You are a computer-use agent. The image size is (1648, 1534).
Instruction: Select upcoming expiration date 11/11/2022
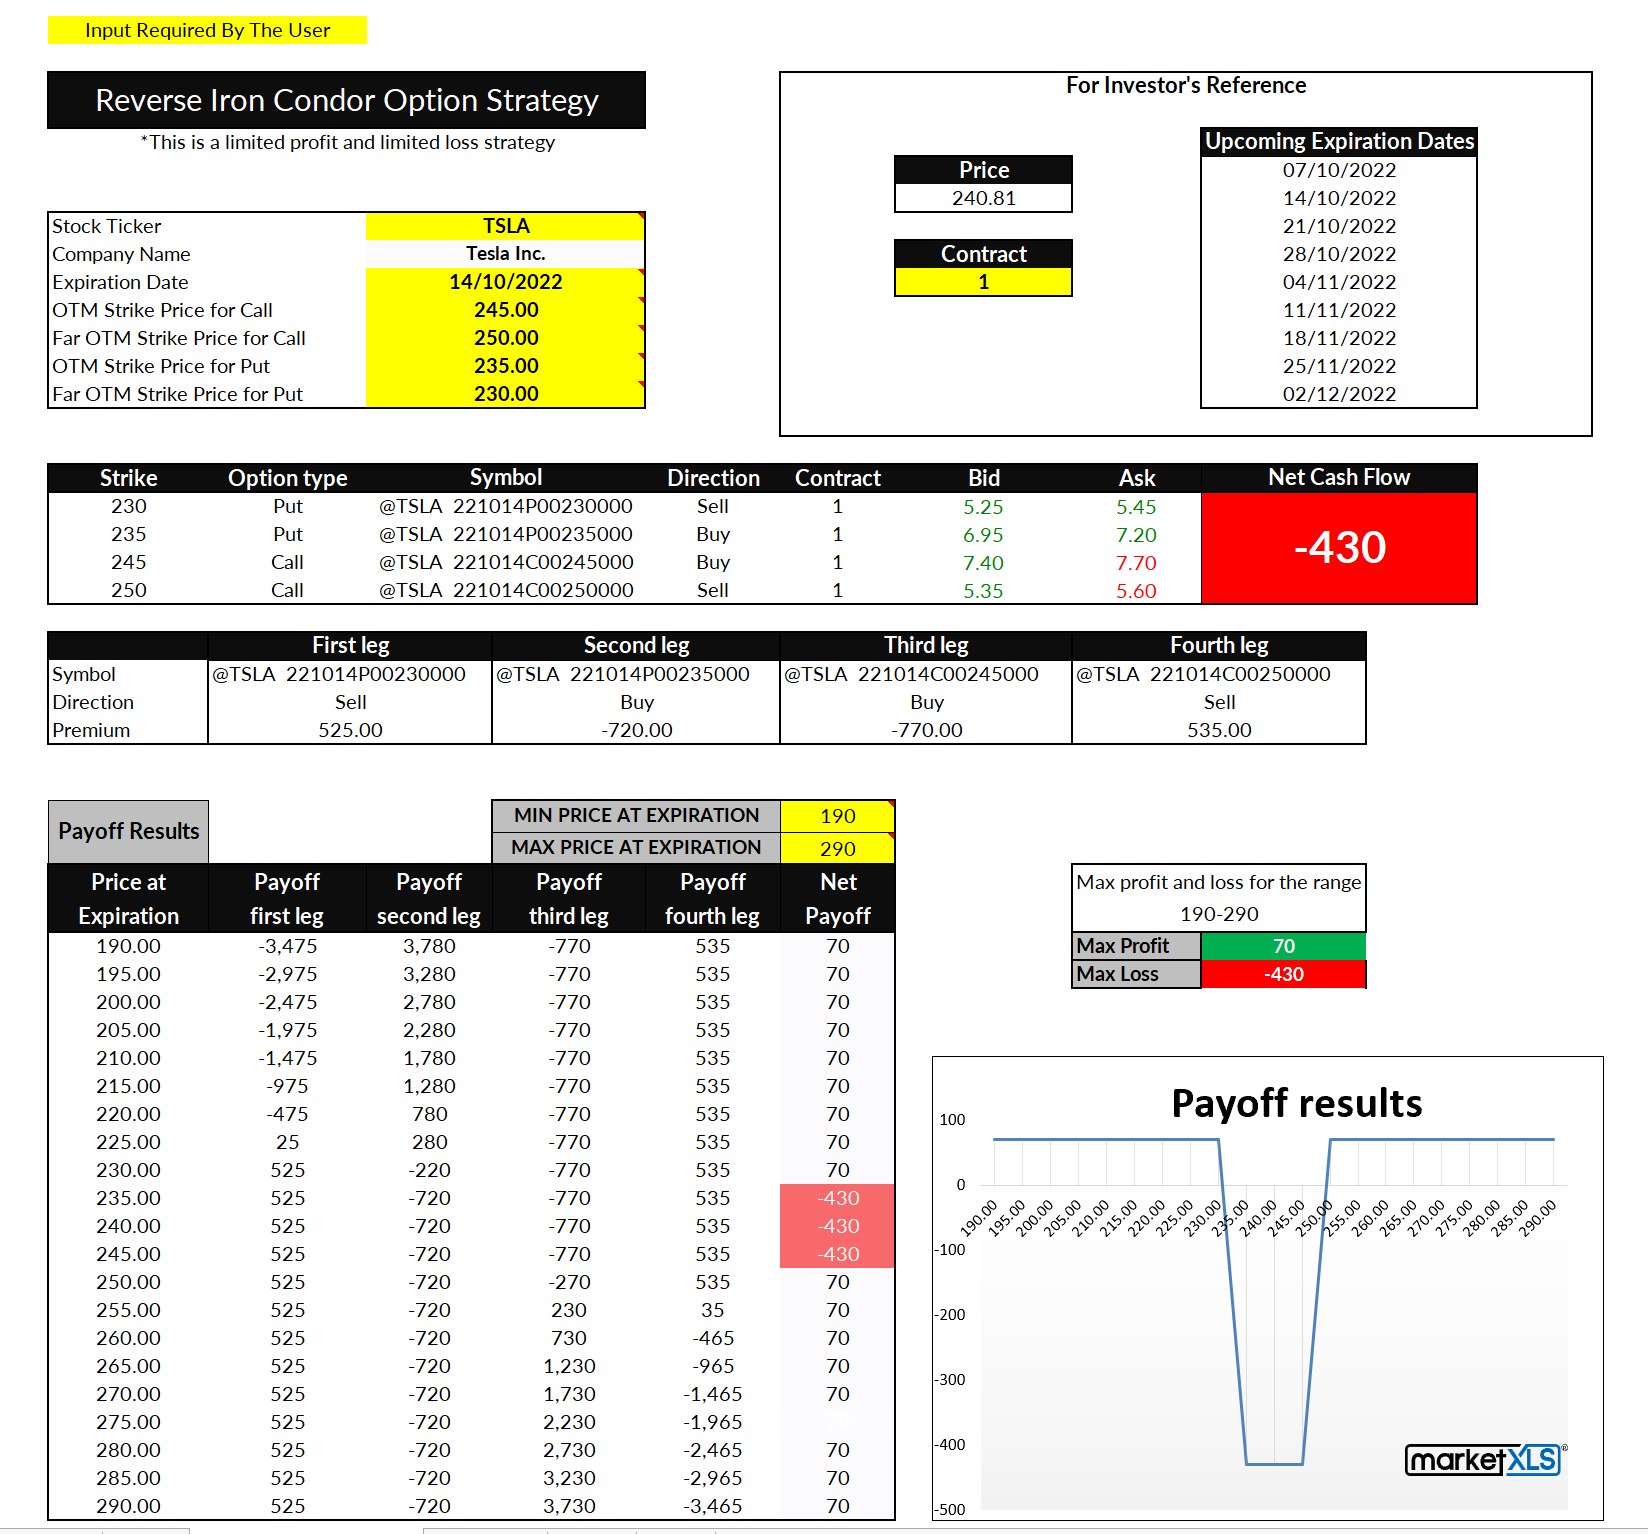[1339, 310]
